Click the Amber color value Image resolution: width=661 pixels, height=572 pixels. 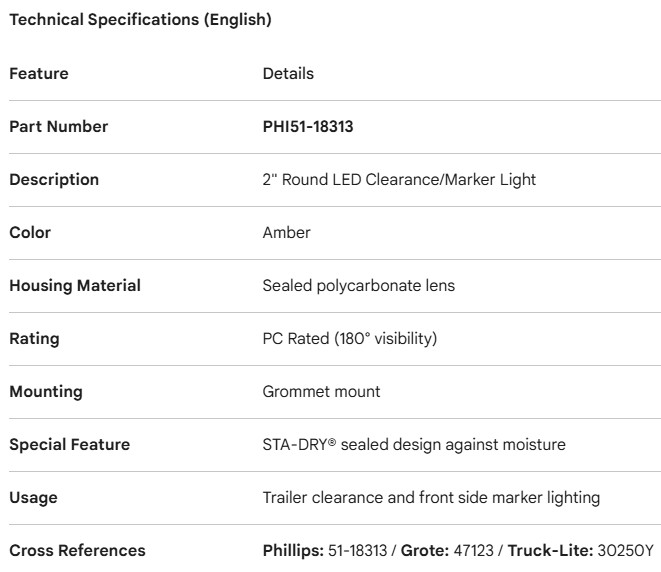pos(286,233)
